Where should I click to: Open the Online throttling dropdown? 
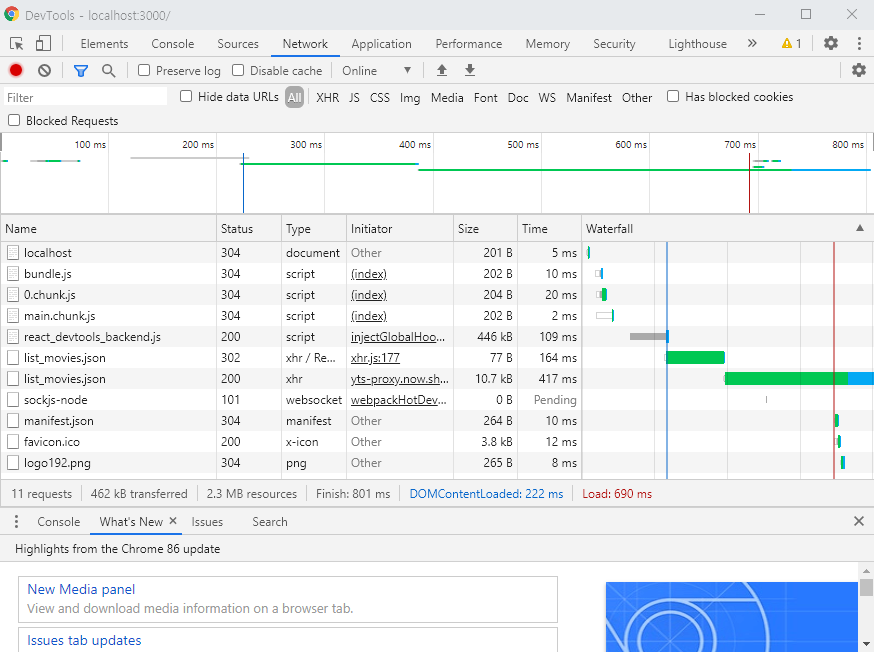(x=377, y=71)
